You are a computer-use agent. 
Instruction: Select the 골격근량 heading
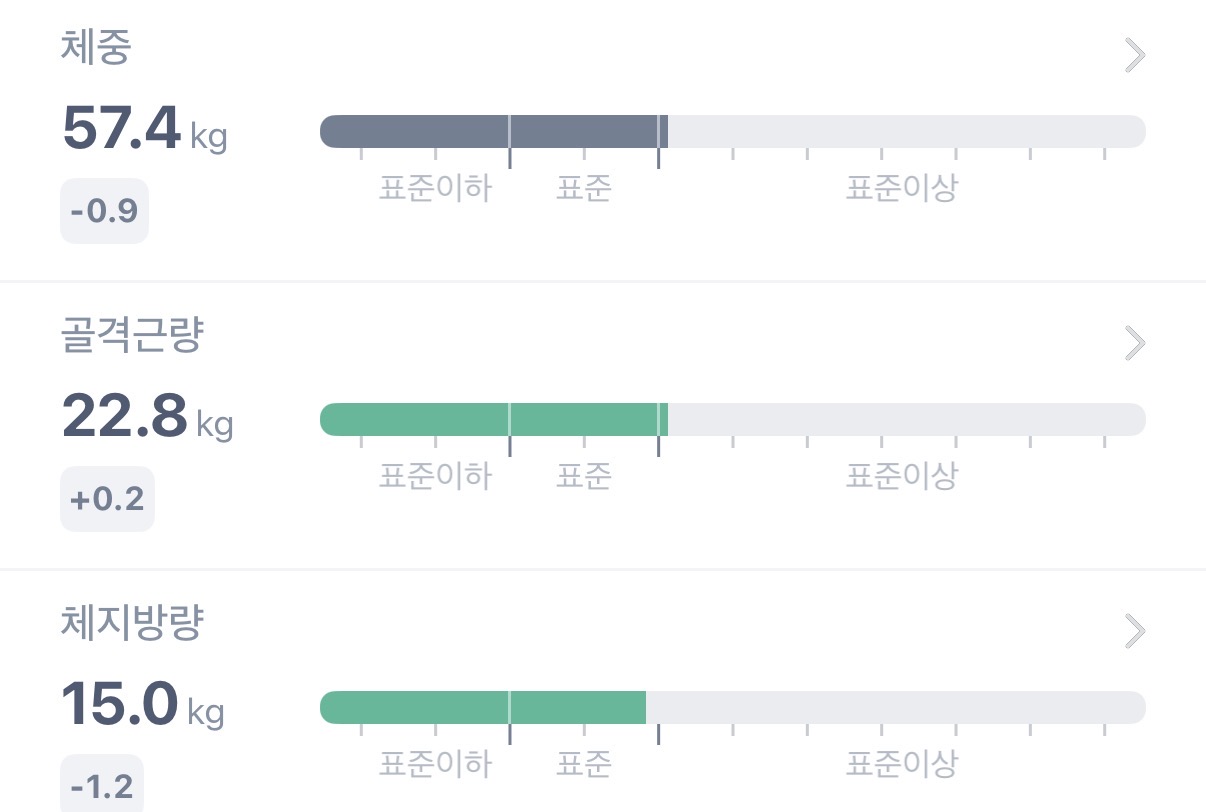(132, 336)
